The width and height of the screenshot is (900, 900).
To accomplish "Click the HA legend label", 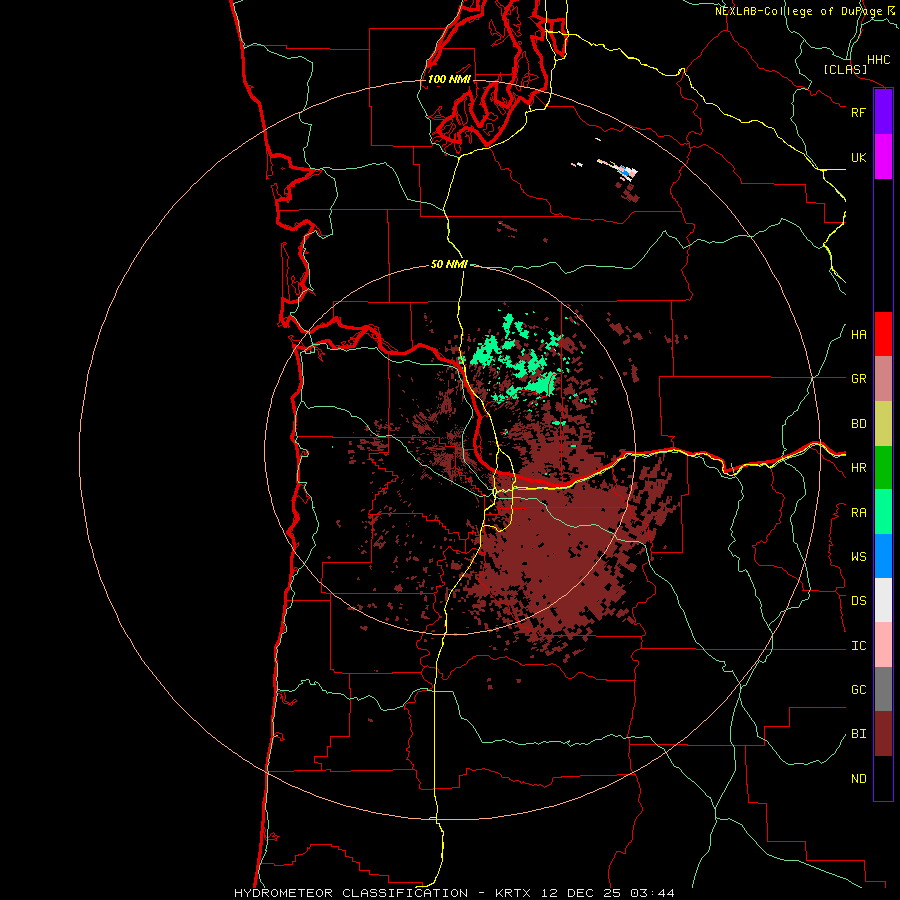I will pos(858,335).
